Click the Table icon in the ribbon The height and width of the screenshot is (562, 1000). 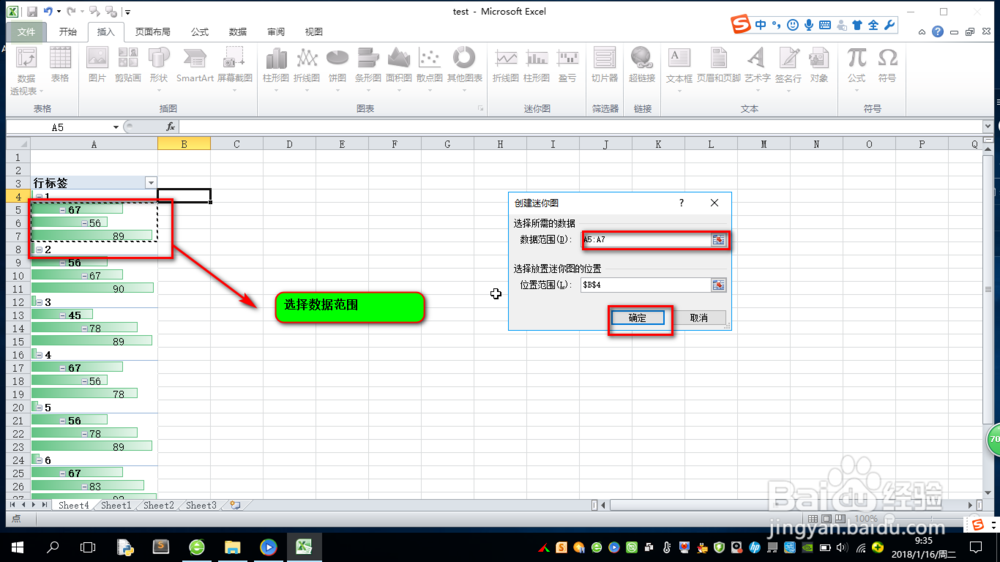(x=60, y=65)
